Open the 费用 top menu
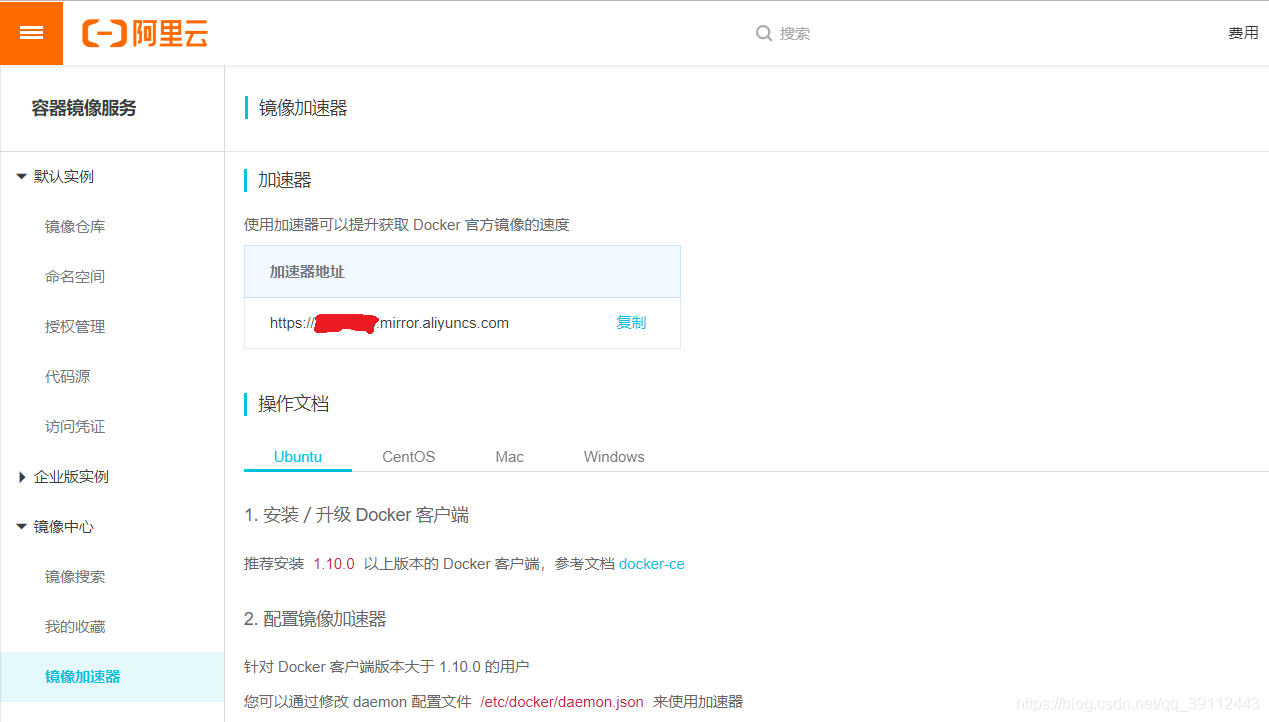Viewport: 1269px width, 722px height. pyautogui.click(x=1243, y=33)
